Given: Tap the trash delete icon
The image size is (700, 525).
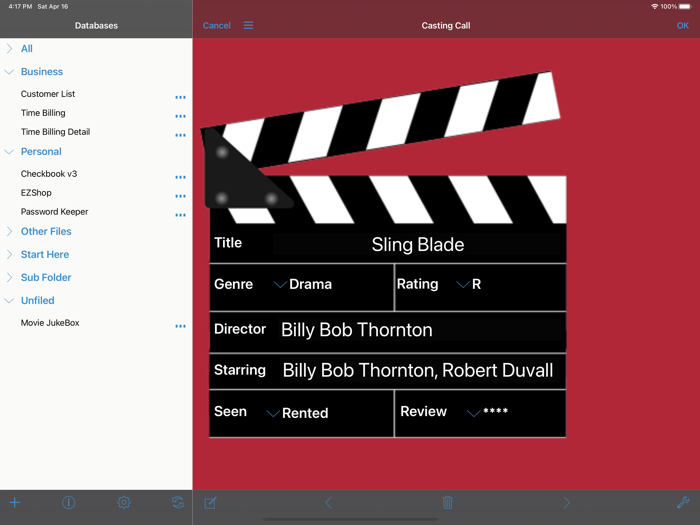Looking at the screenshot, I should pyautogui.click(x=447, y=503).
